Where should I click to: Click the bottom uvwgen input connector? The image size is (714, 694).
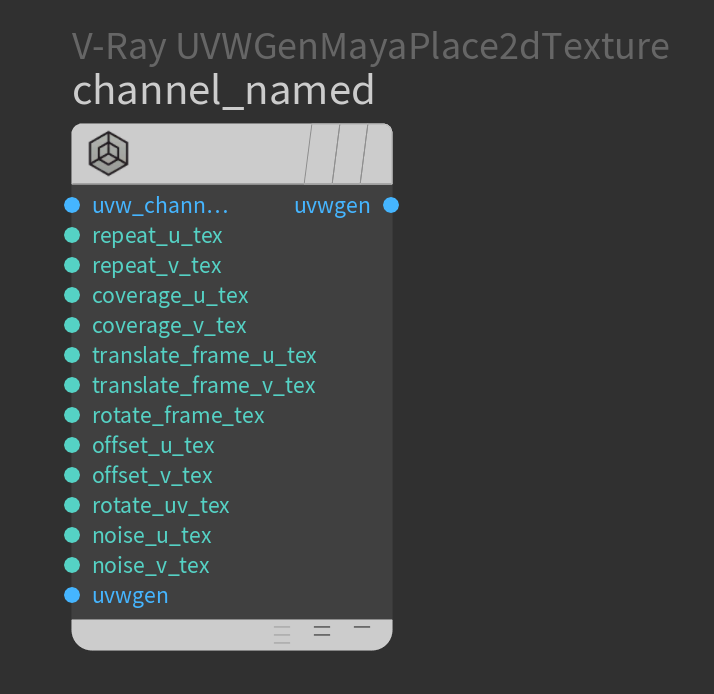click(72, 595)
